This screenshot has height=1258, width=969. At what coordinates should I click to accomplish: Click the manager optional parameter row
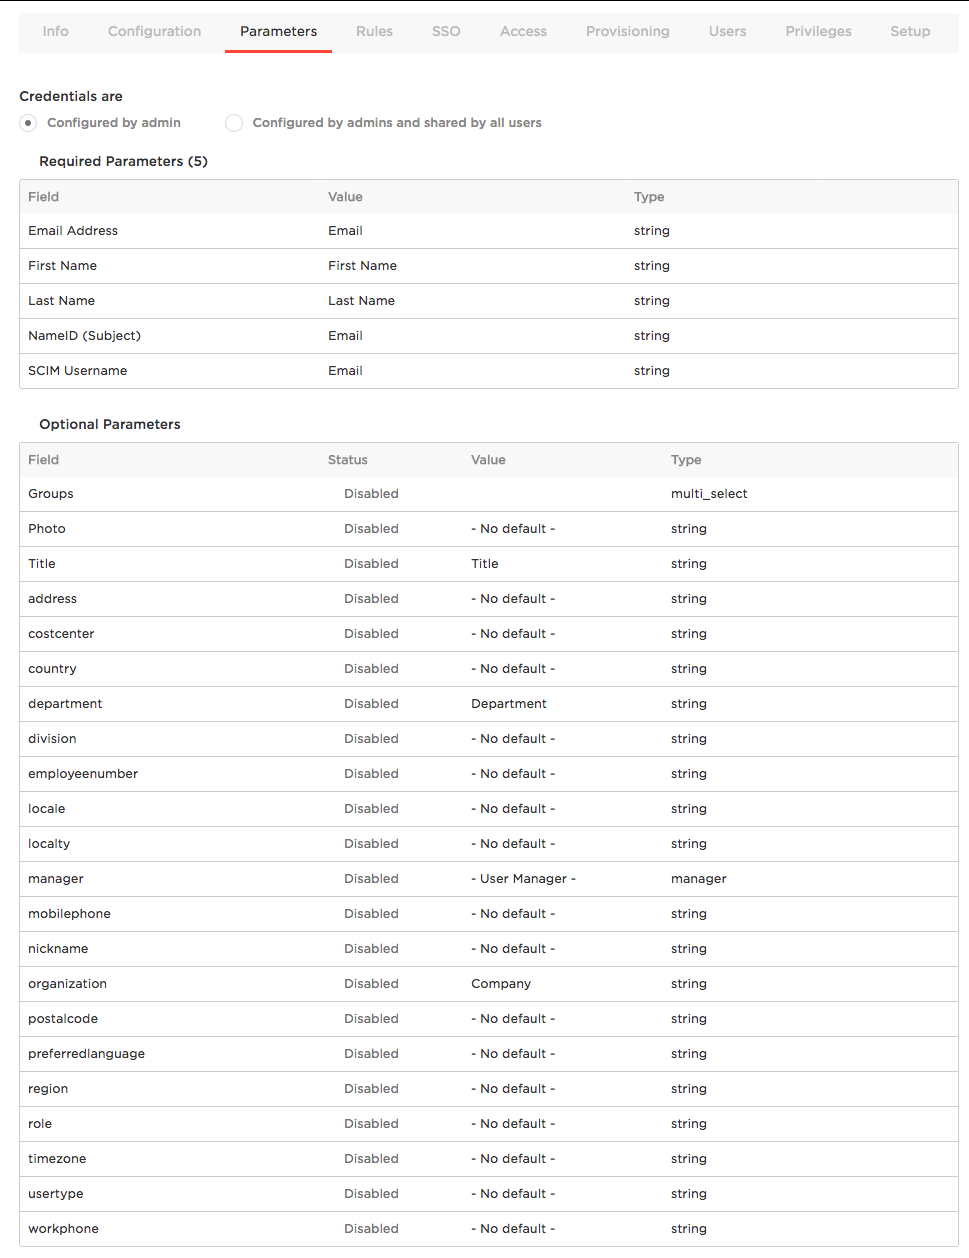click(x=488, y=879)
